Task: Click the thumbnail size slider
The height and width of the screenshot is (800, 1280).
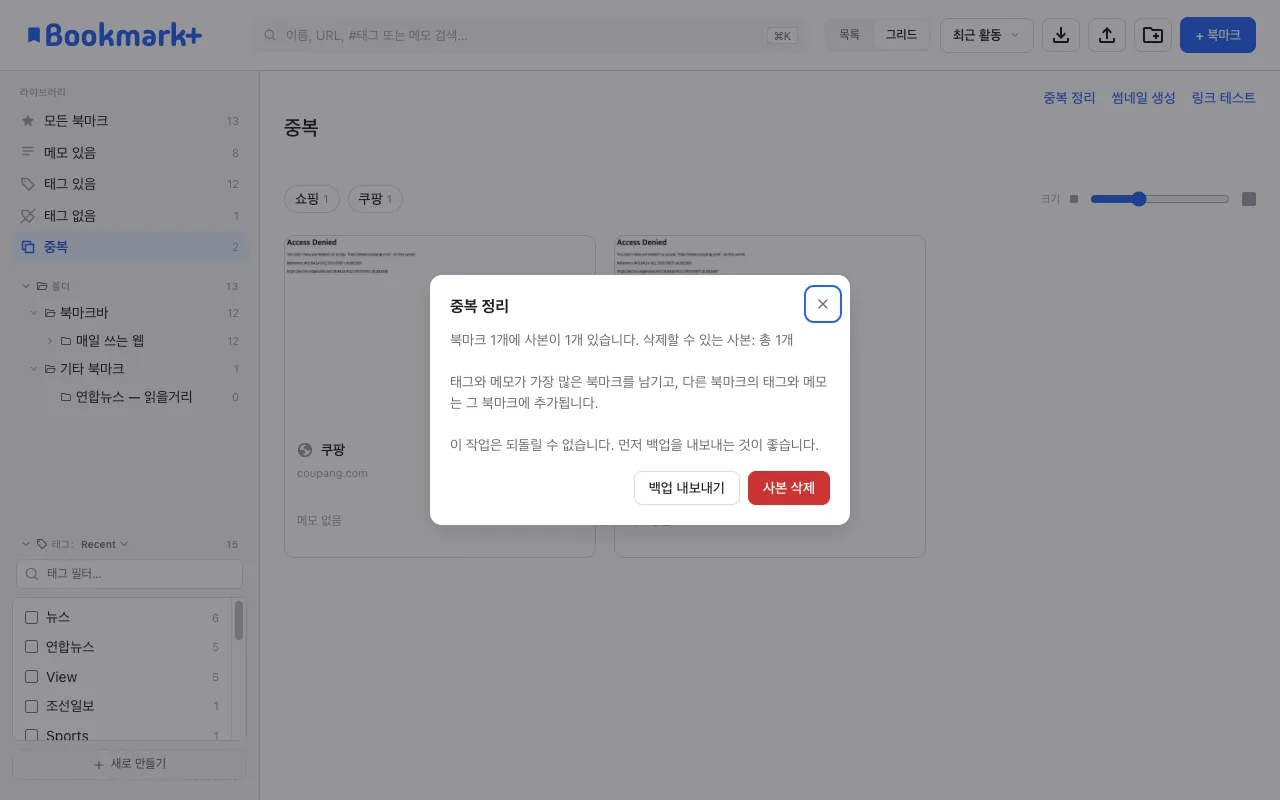Action: [x=1160, y=199]
